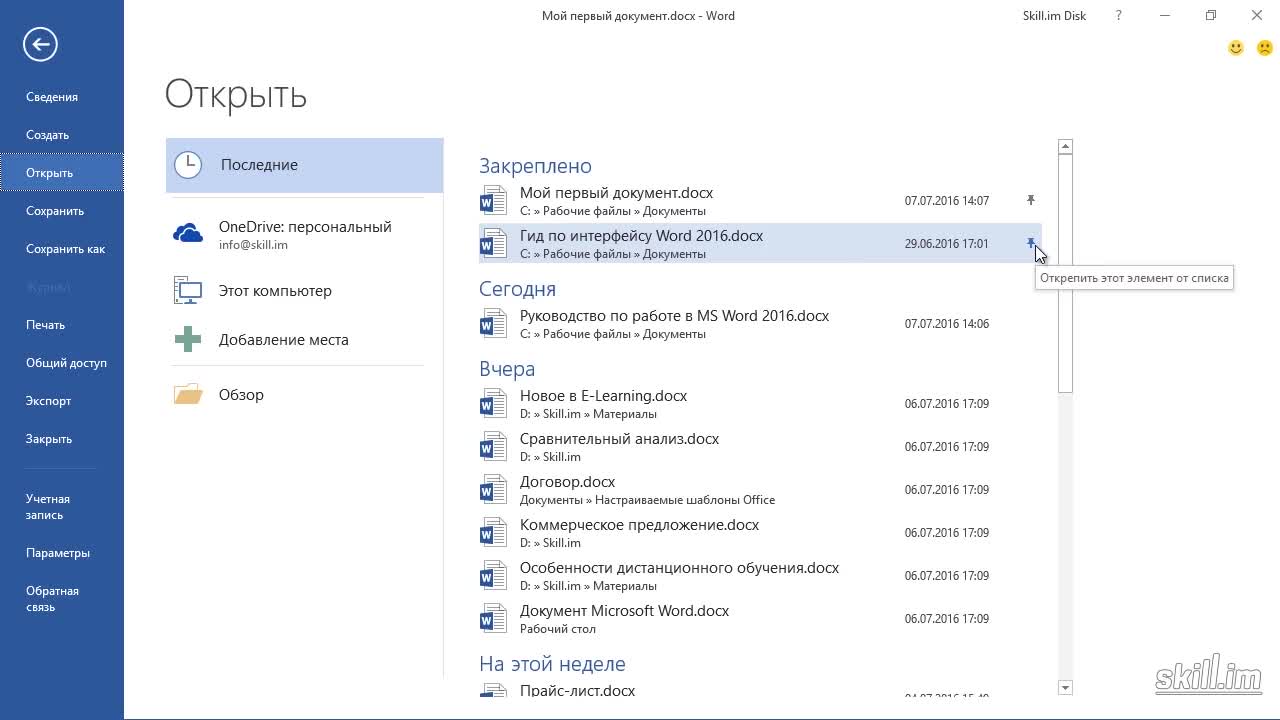Open file 'Документ Microsoft Word.docx'
The width and height of the screenshot is (1280, 720).
(x=760, y=618)
